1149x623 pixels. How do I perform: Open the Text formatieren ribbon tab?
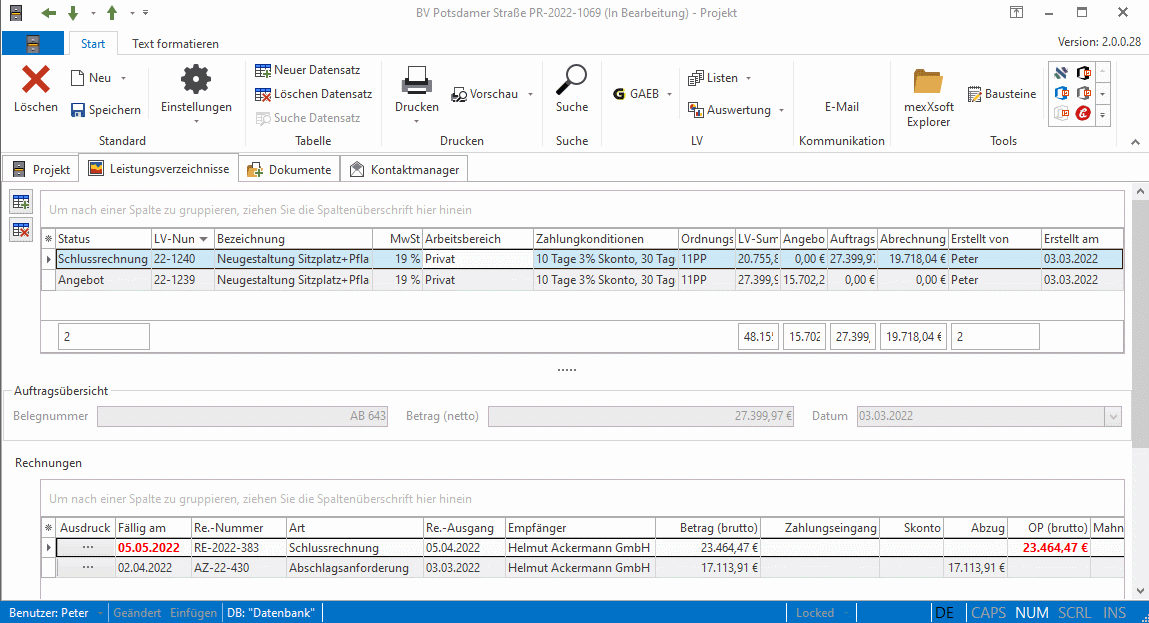[175, 44]
